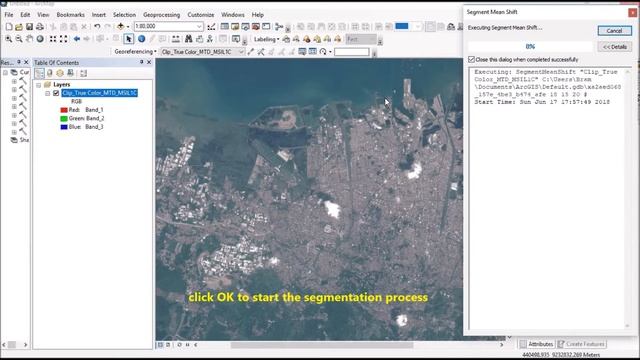Select the Measure tool icon

(176, 39)
